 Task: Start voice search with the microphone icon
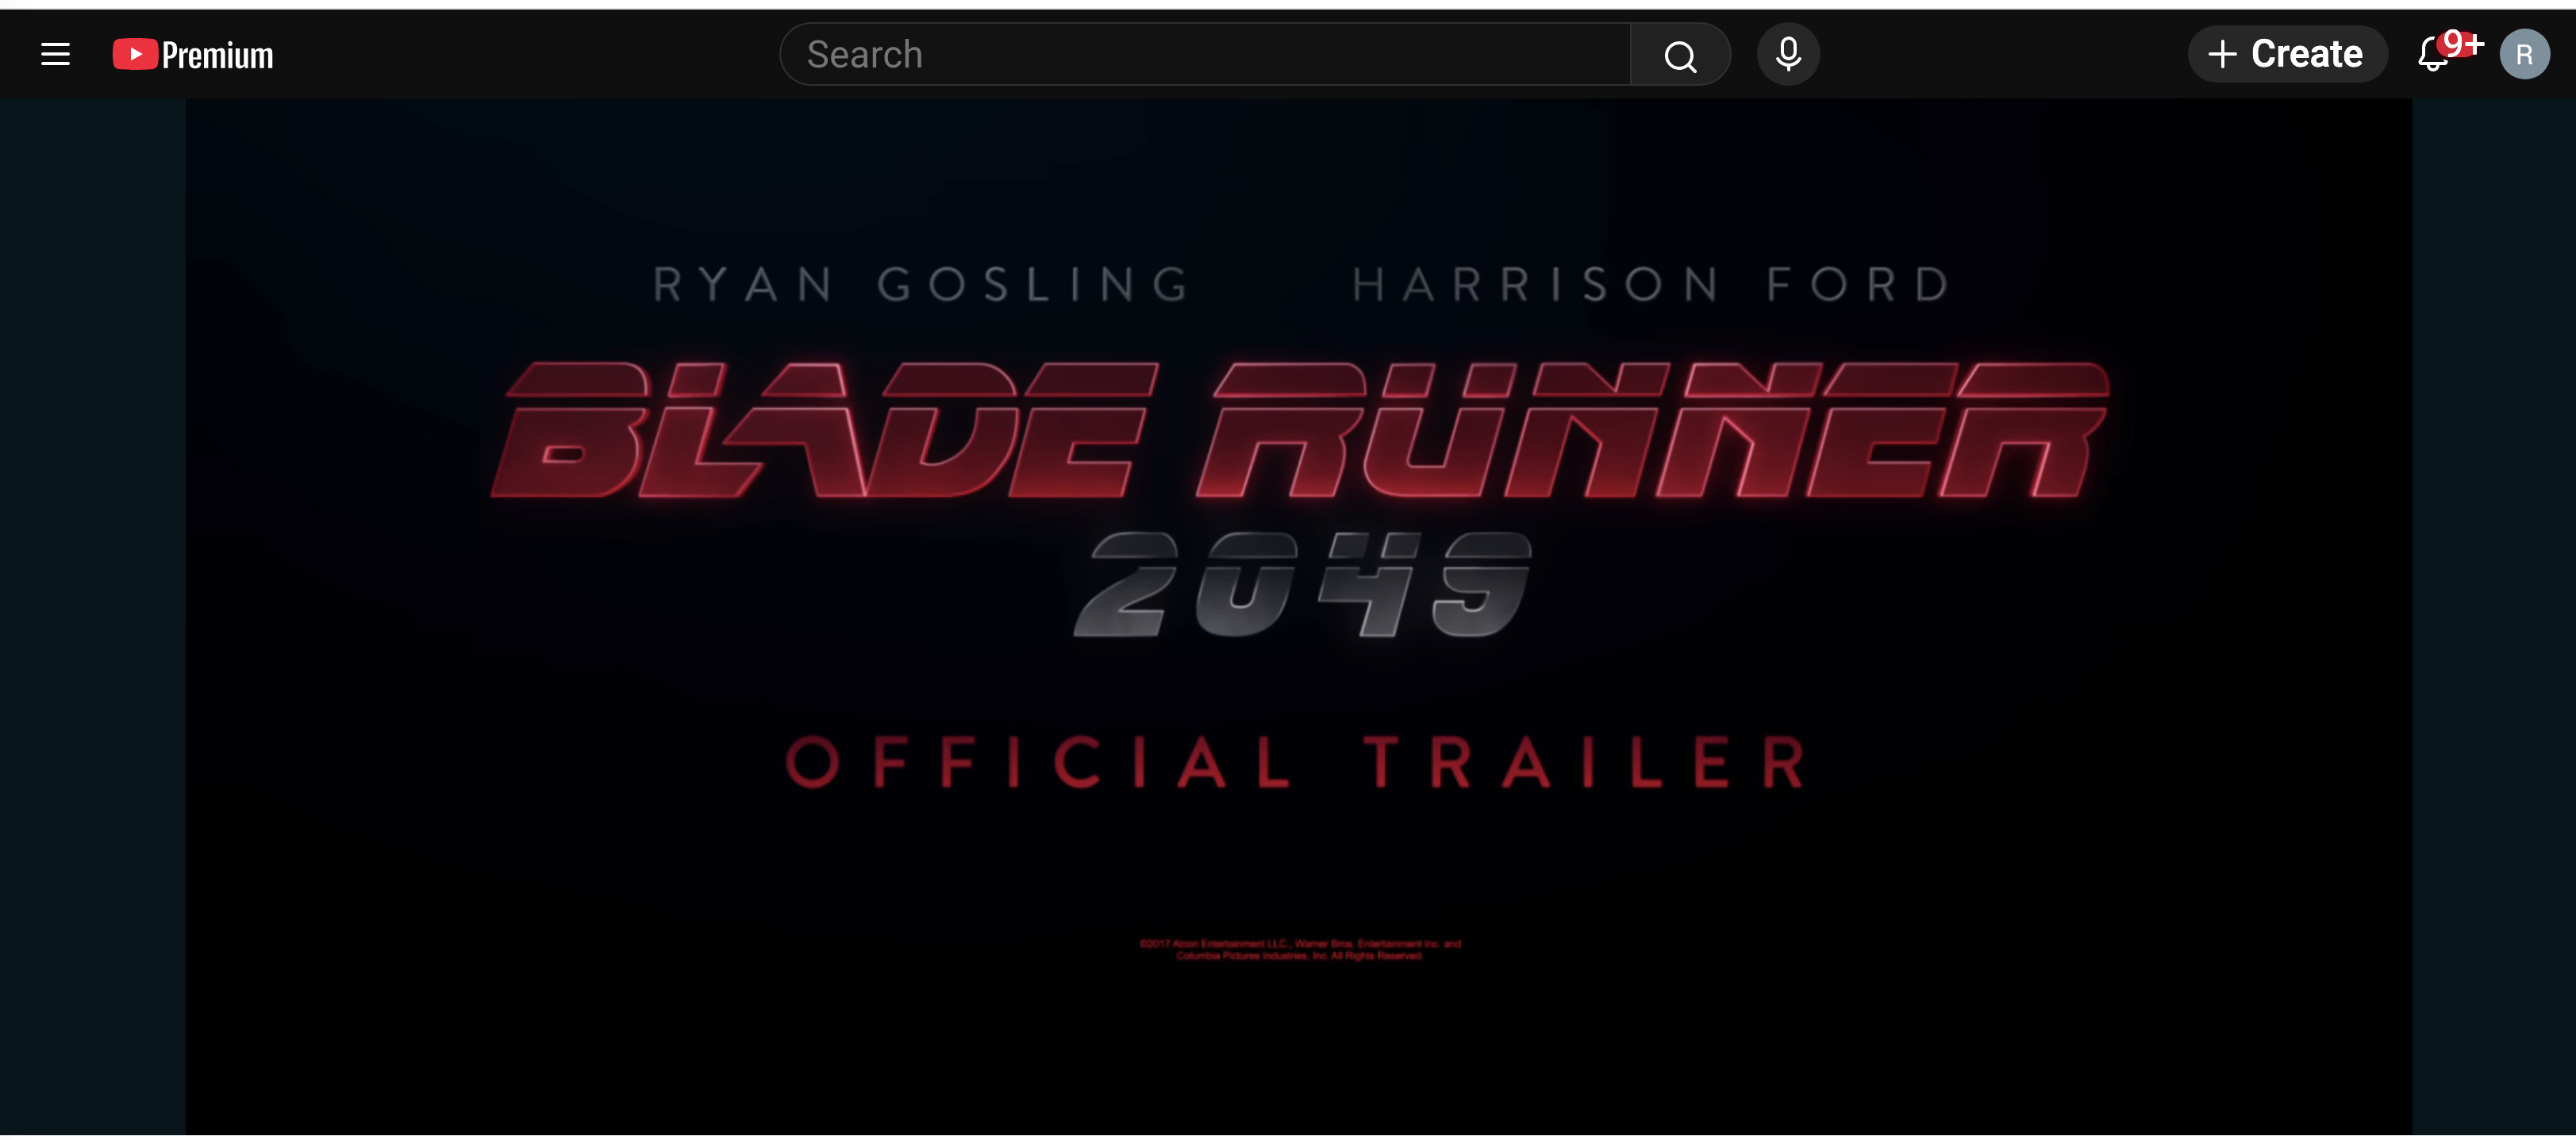point(1788,54)
